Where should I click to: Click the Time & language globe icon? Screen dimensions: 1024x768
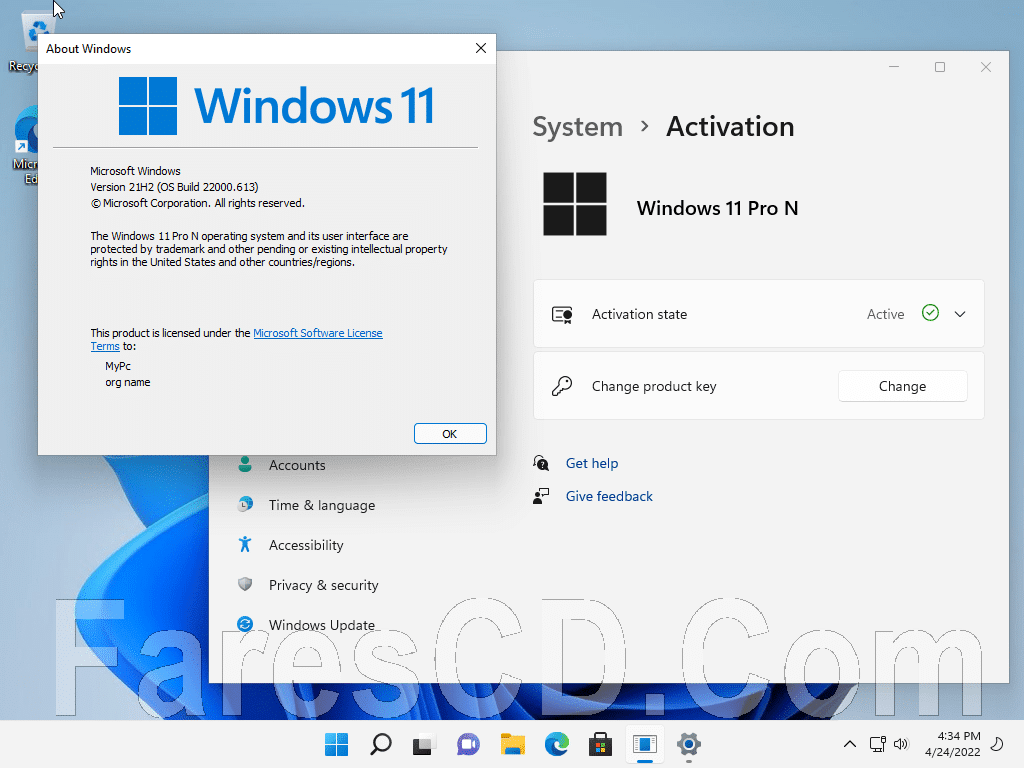tap(245, 504)
